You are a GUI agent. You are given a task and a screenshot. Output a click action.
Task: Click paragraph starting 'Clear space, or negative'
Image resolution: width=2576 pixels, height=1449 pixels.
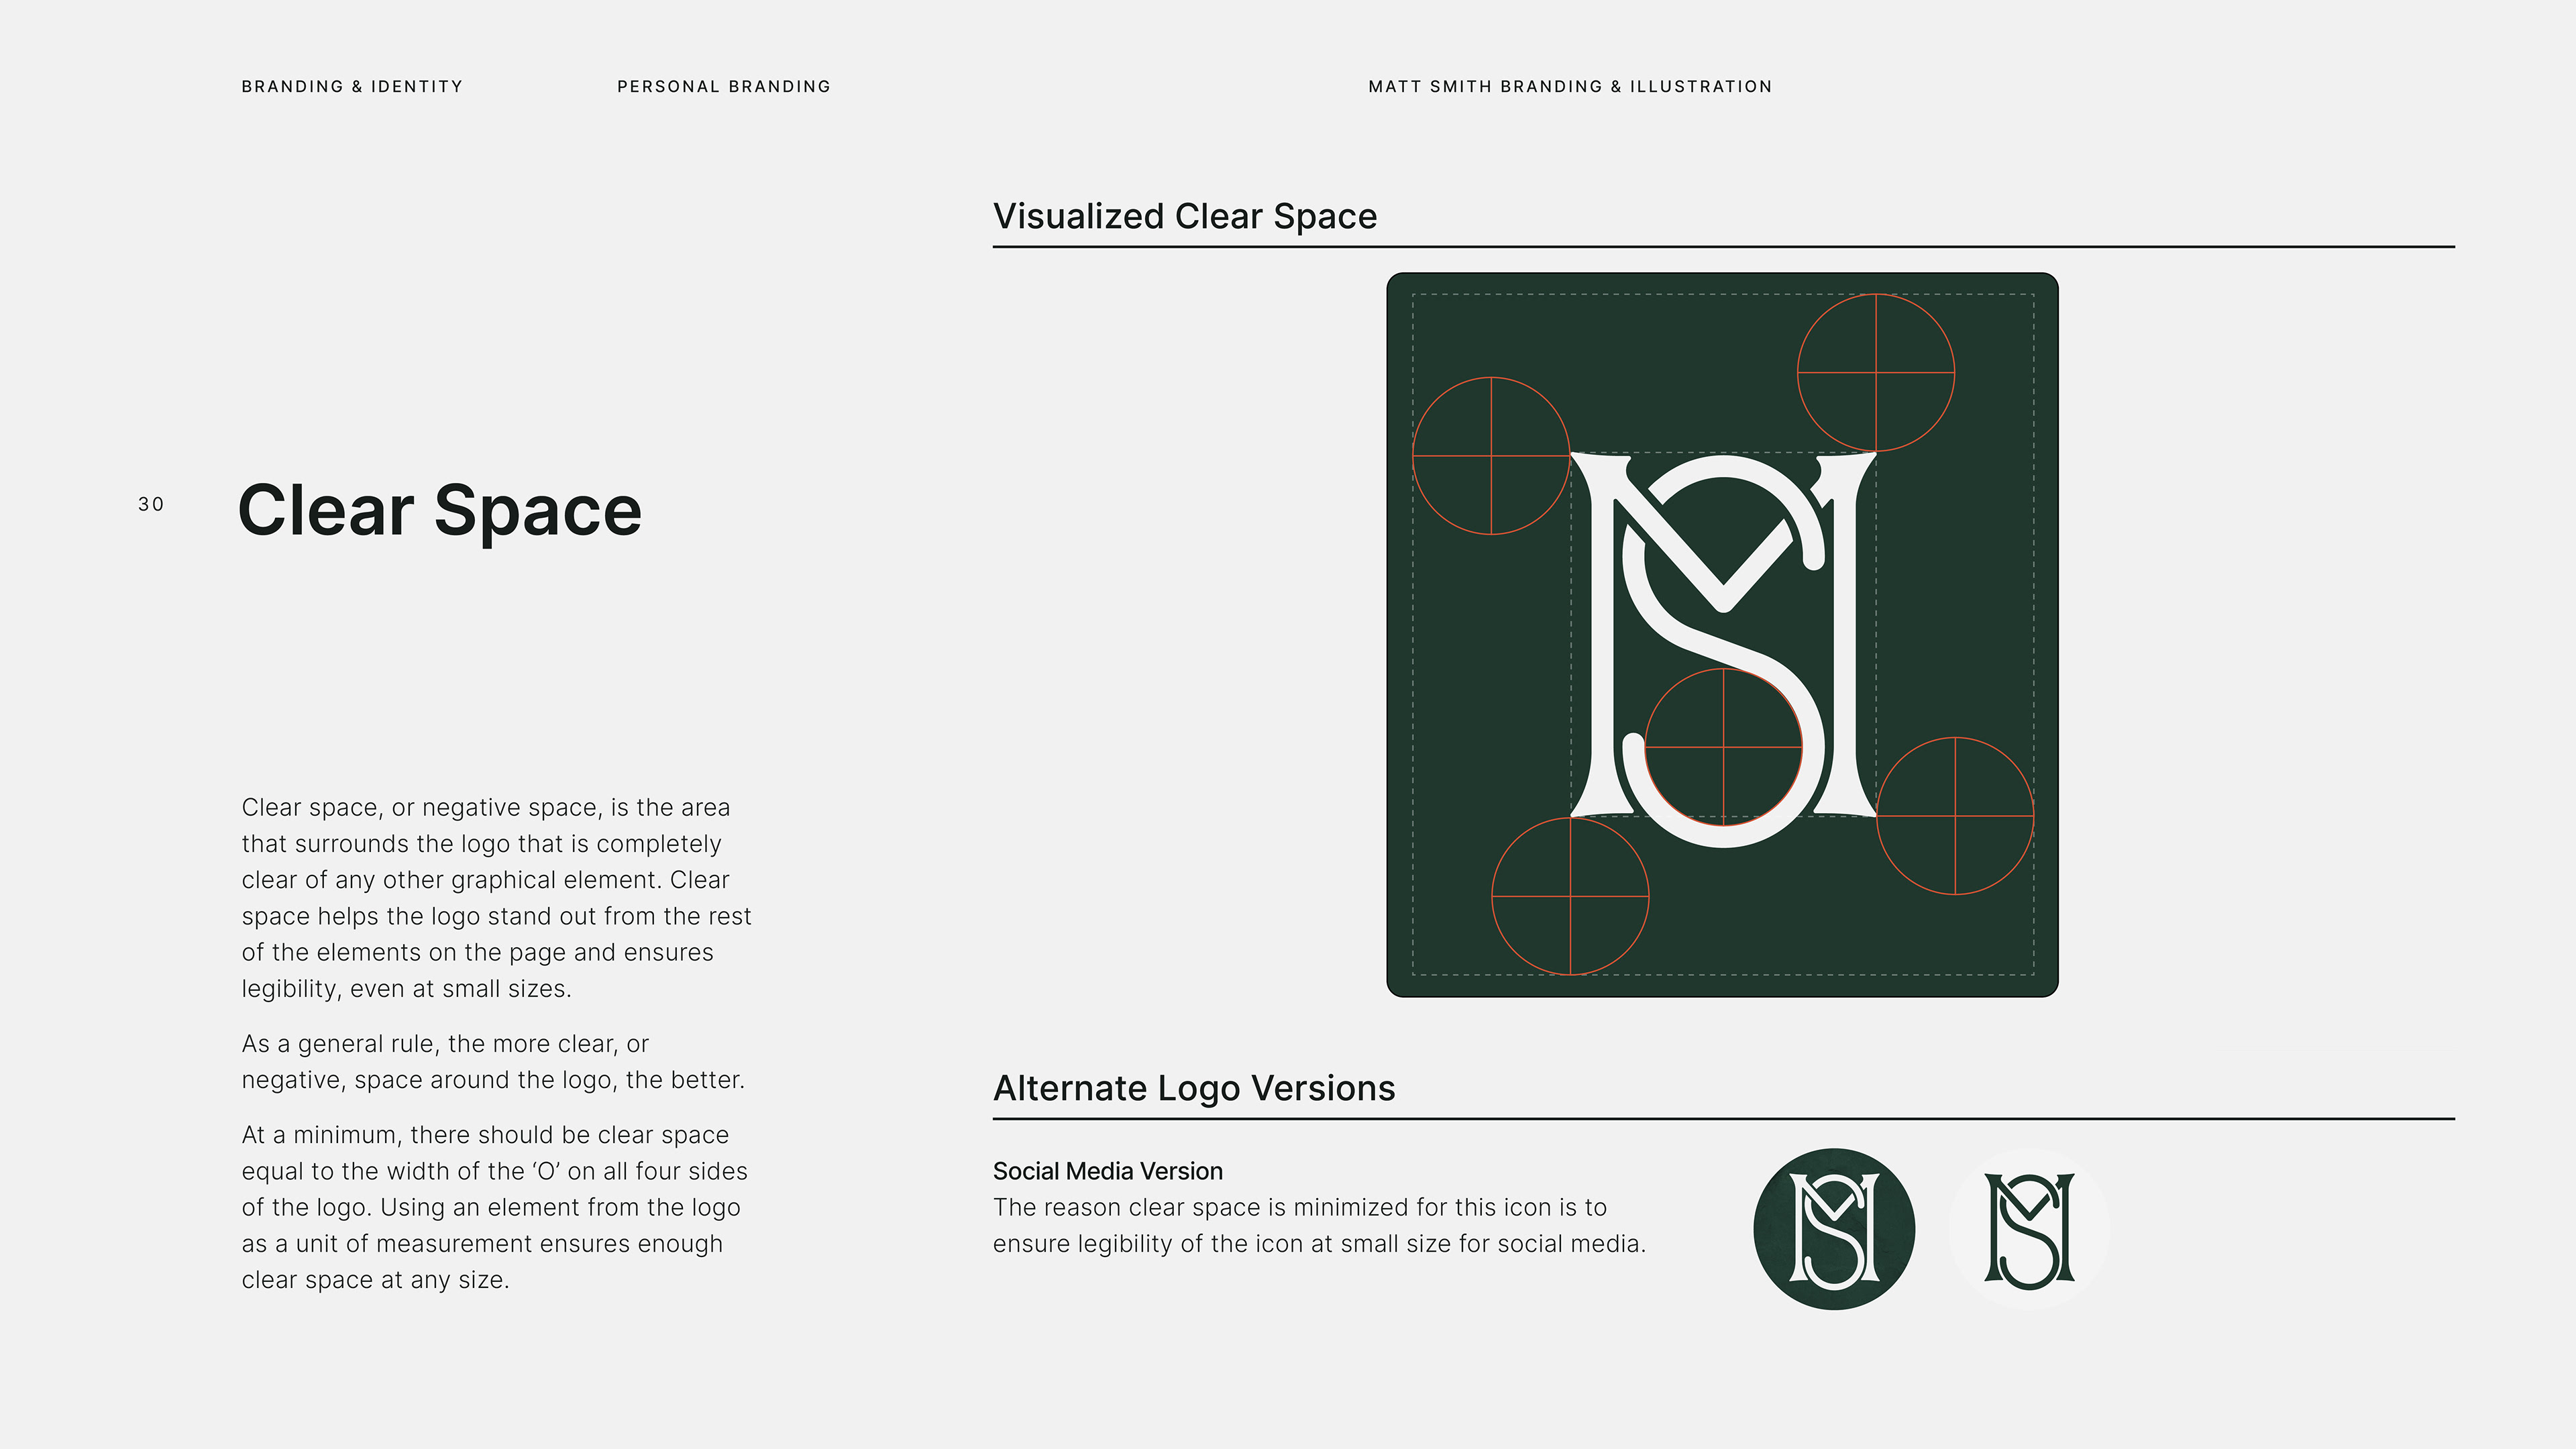pyautogui.click(x=496, y=897)
